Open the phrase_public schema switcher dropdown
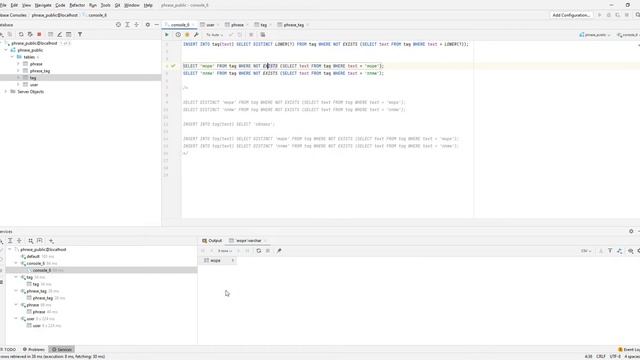The image size is (640, 360). (x=595, y=35)
